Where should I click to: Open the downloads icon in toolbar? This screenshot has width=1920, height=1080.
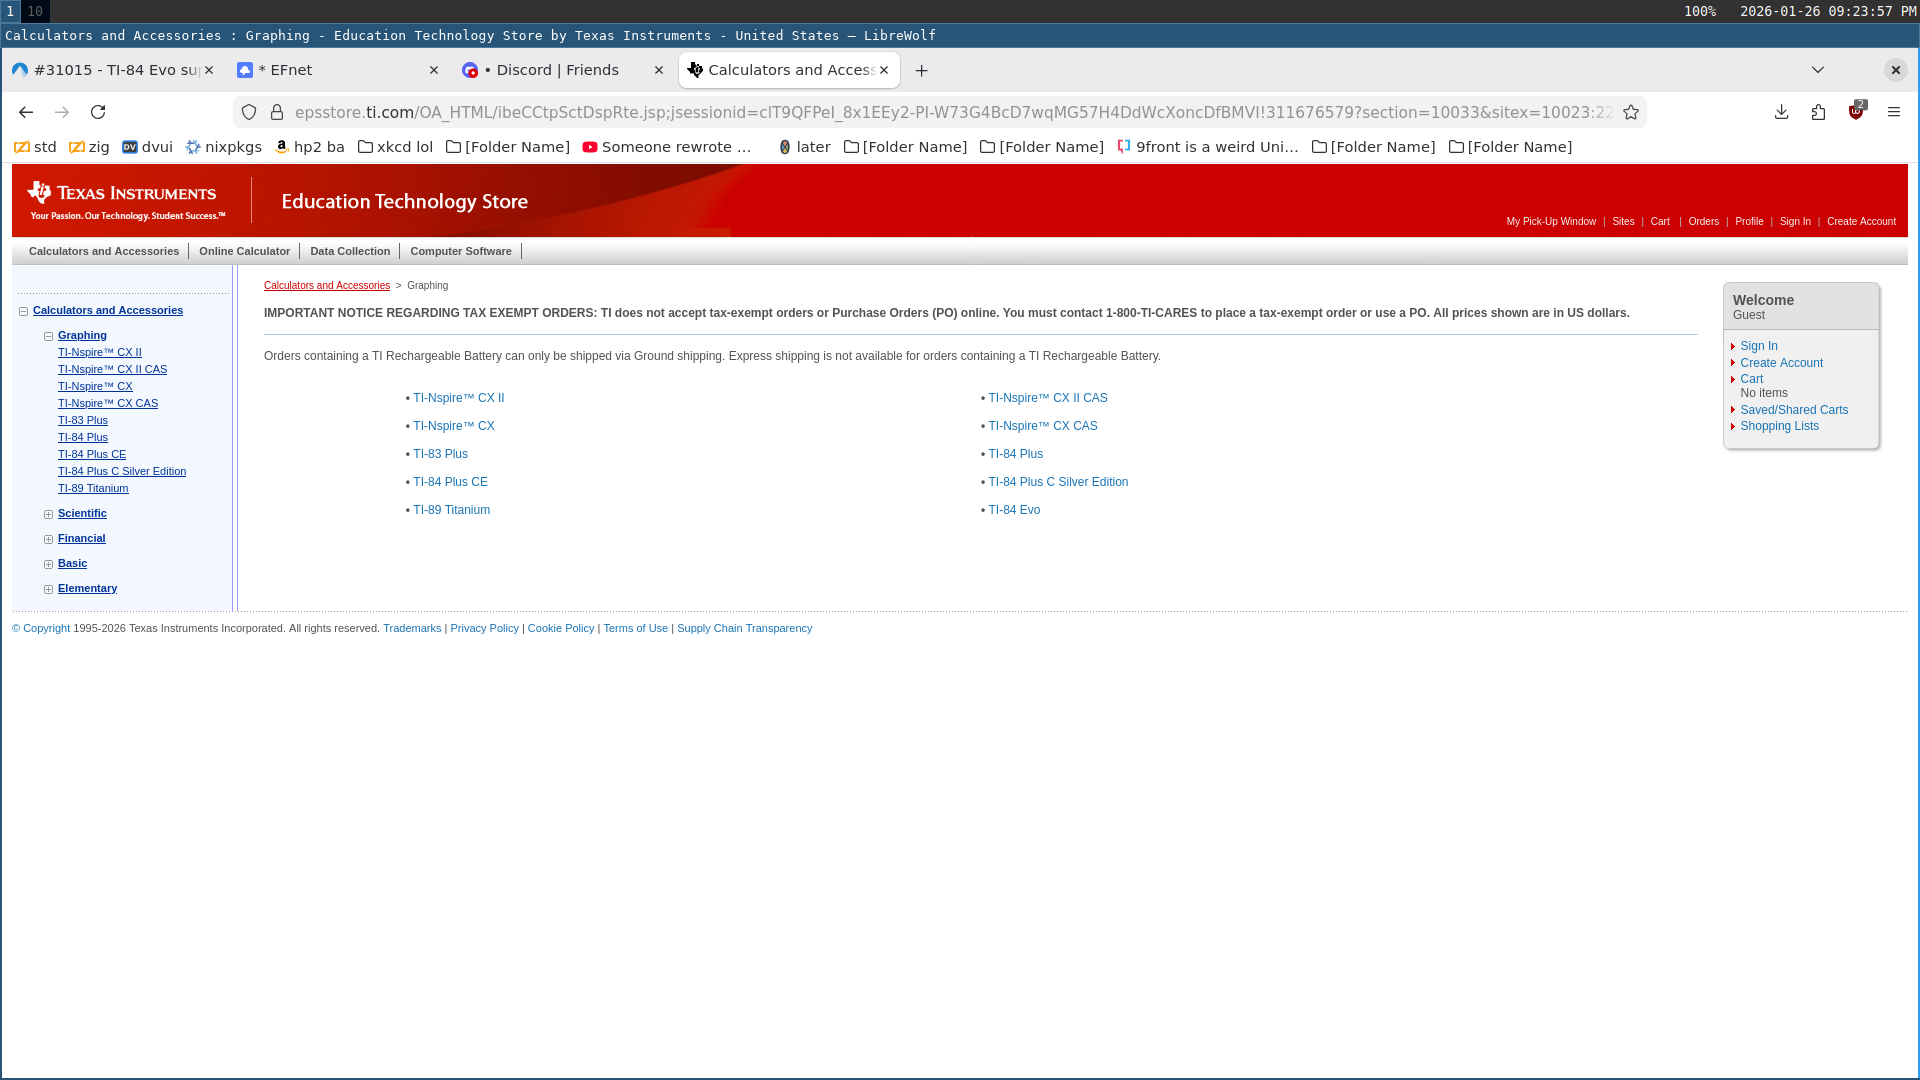1781,112
